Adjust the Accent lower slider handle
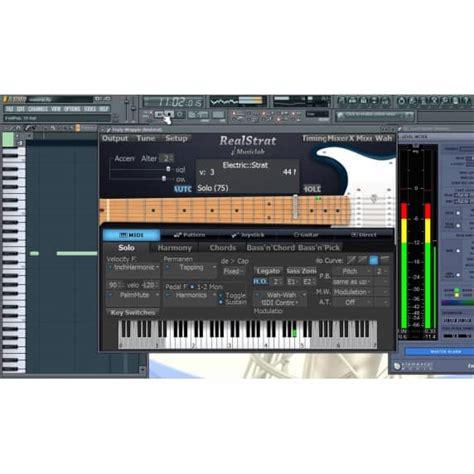The height and width of the screenshot is (474, 474). 164,179
